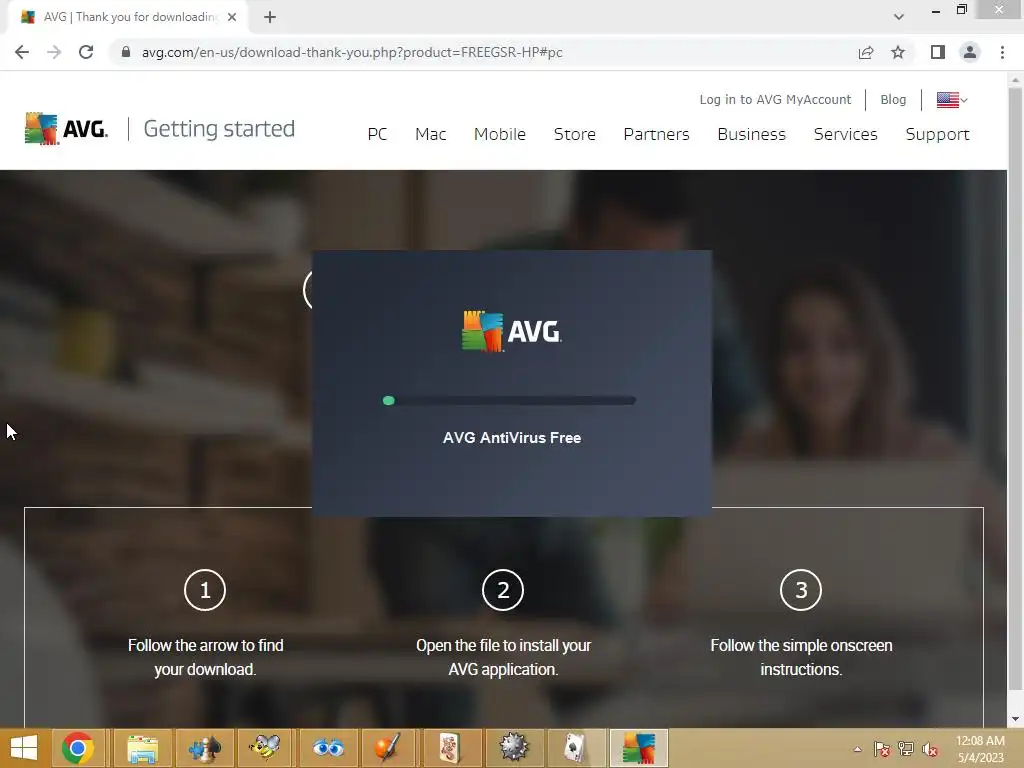Screen dimensions: 1024x768
Task: Click scrollbar down arrow
Action: point(1015,719)
